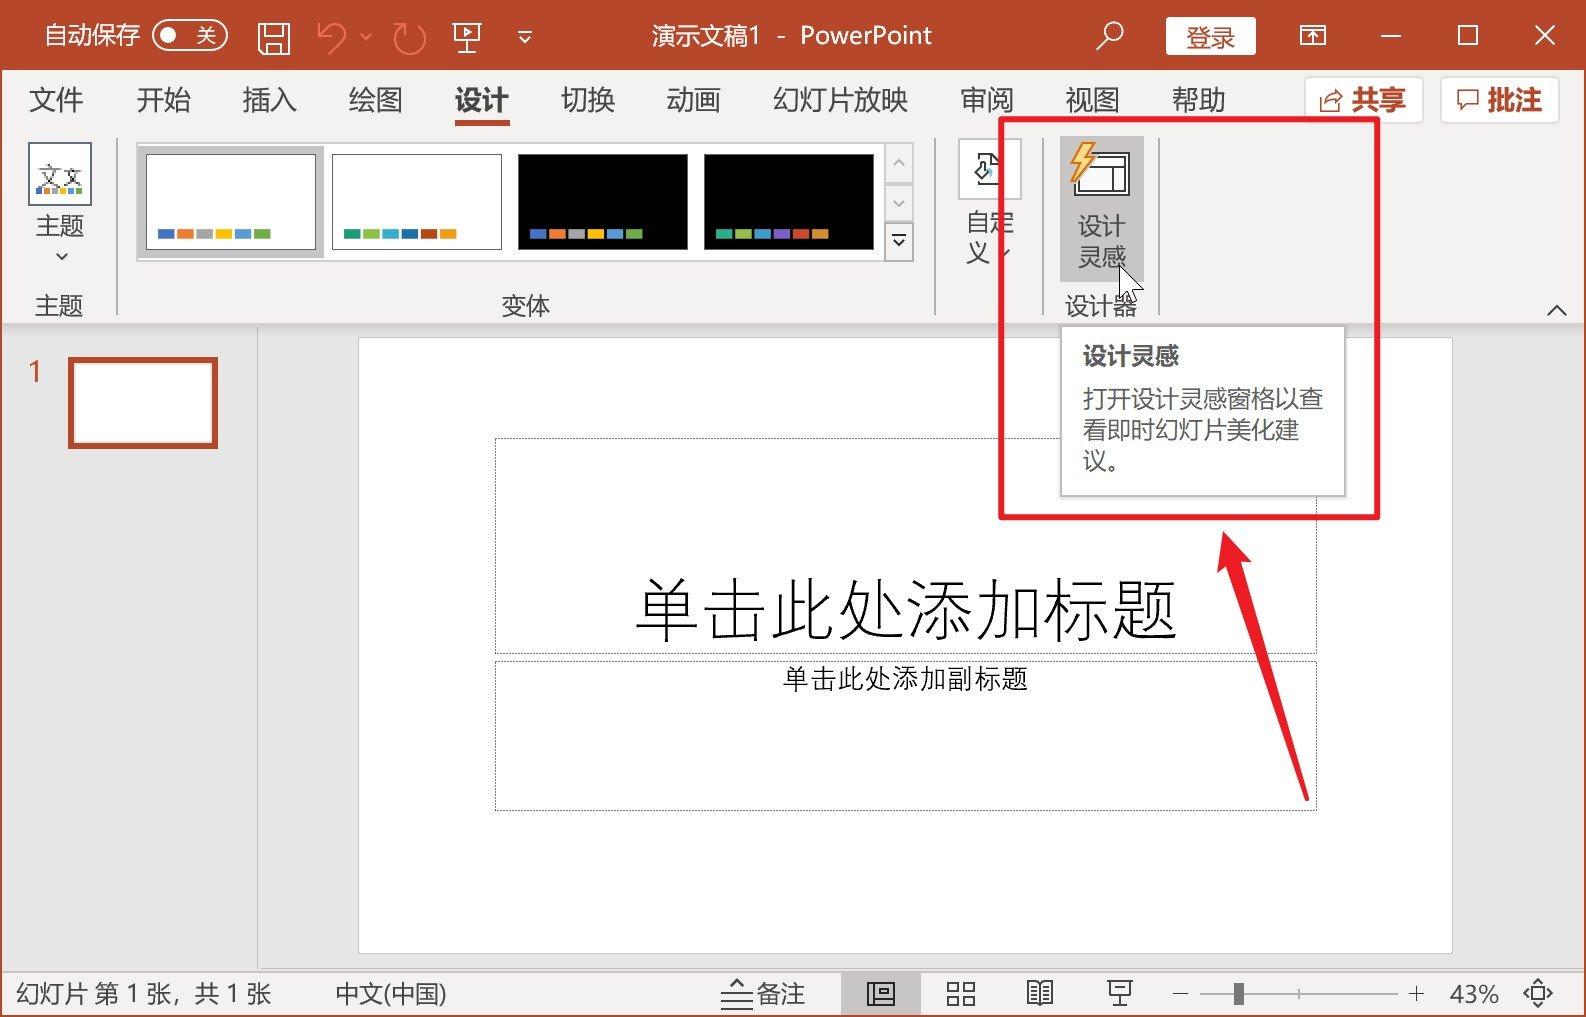Fit slide to current window icon

click(x=1537, y=993)
